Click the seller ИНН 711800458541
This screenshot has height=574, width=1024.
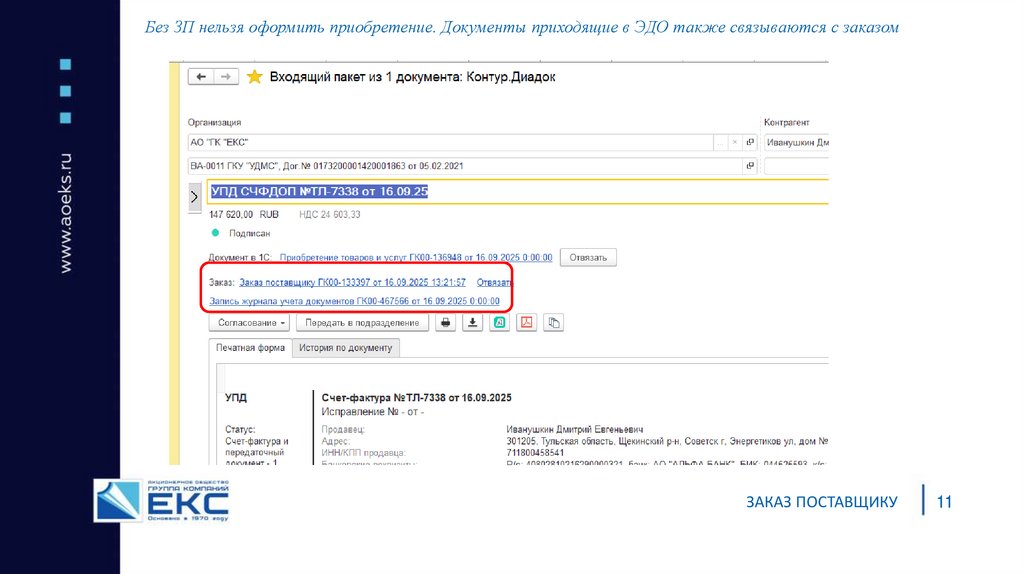pyautogui.click(x=536, y=453)
